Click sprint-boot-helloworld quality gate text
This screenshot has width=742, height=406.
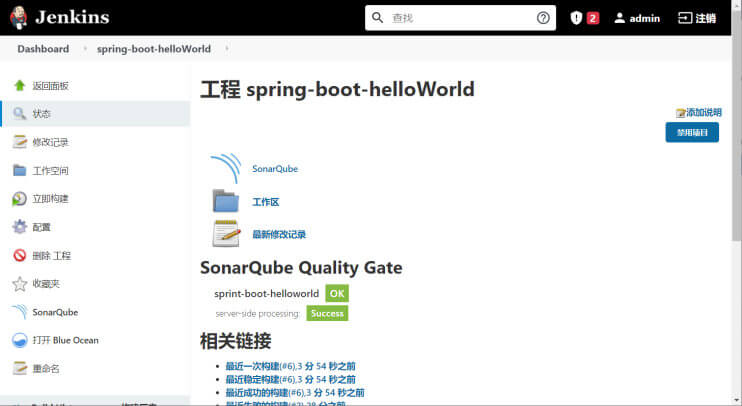click(266, 293)
